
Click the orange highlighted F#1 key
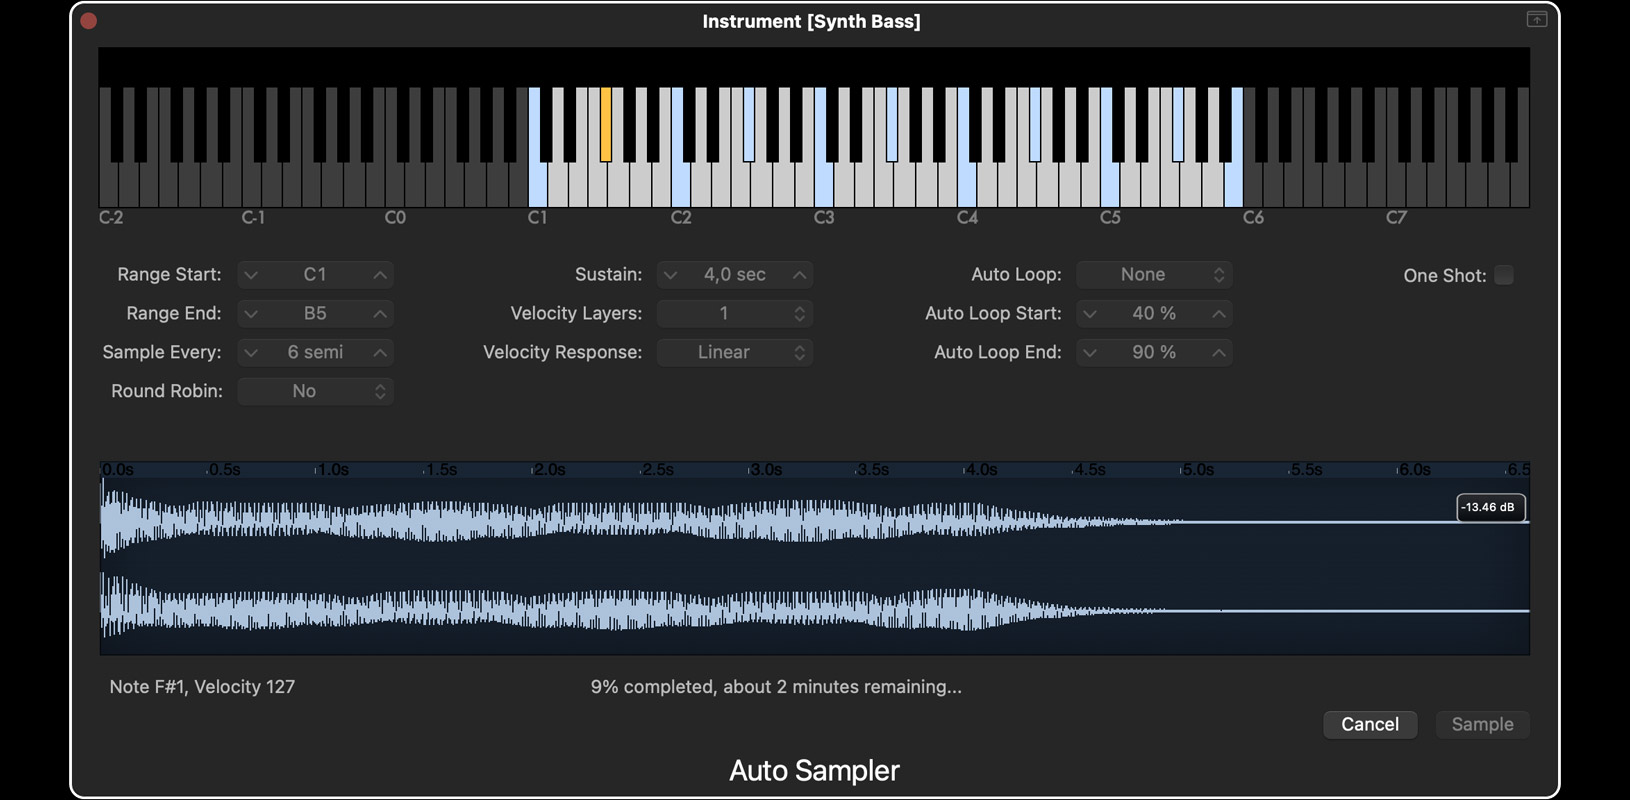[x=606, y=124]
